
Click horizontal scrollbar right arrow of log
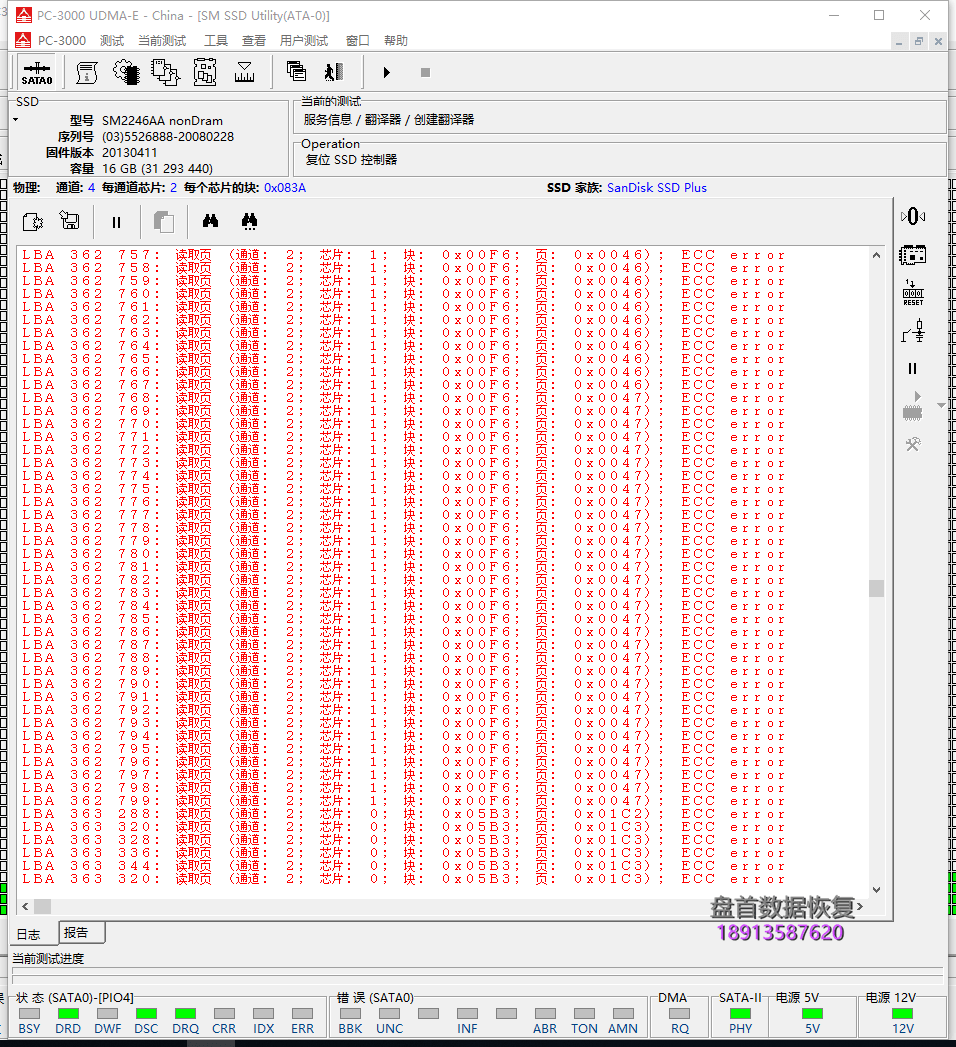861,906
